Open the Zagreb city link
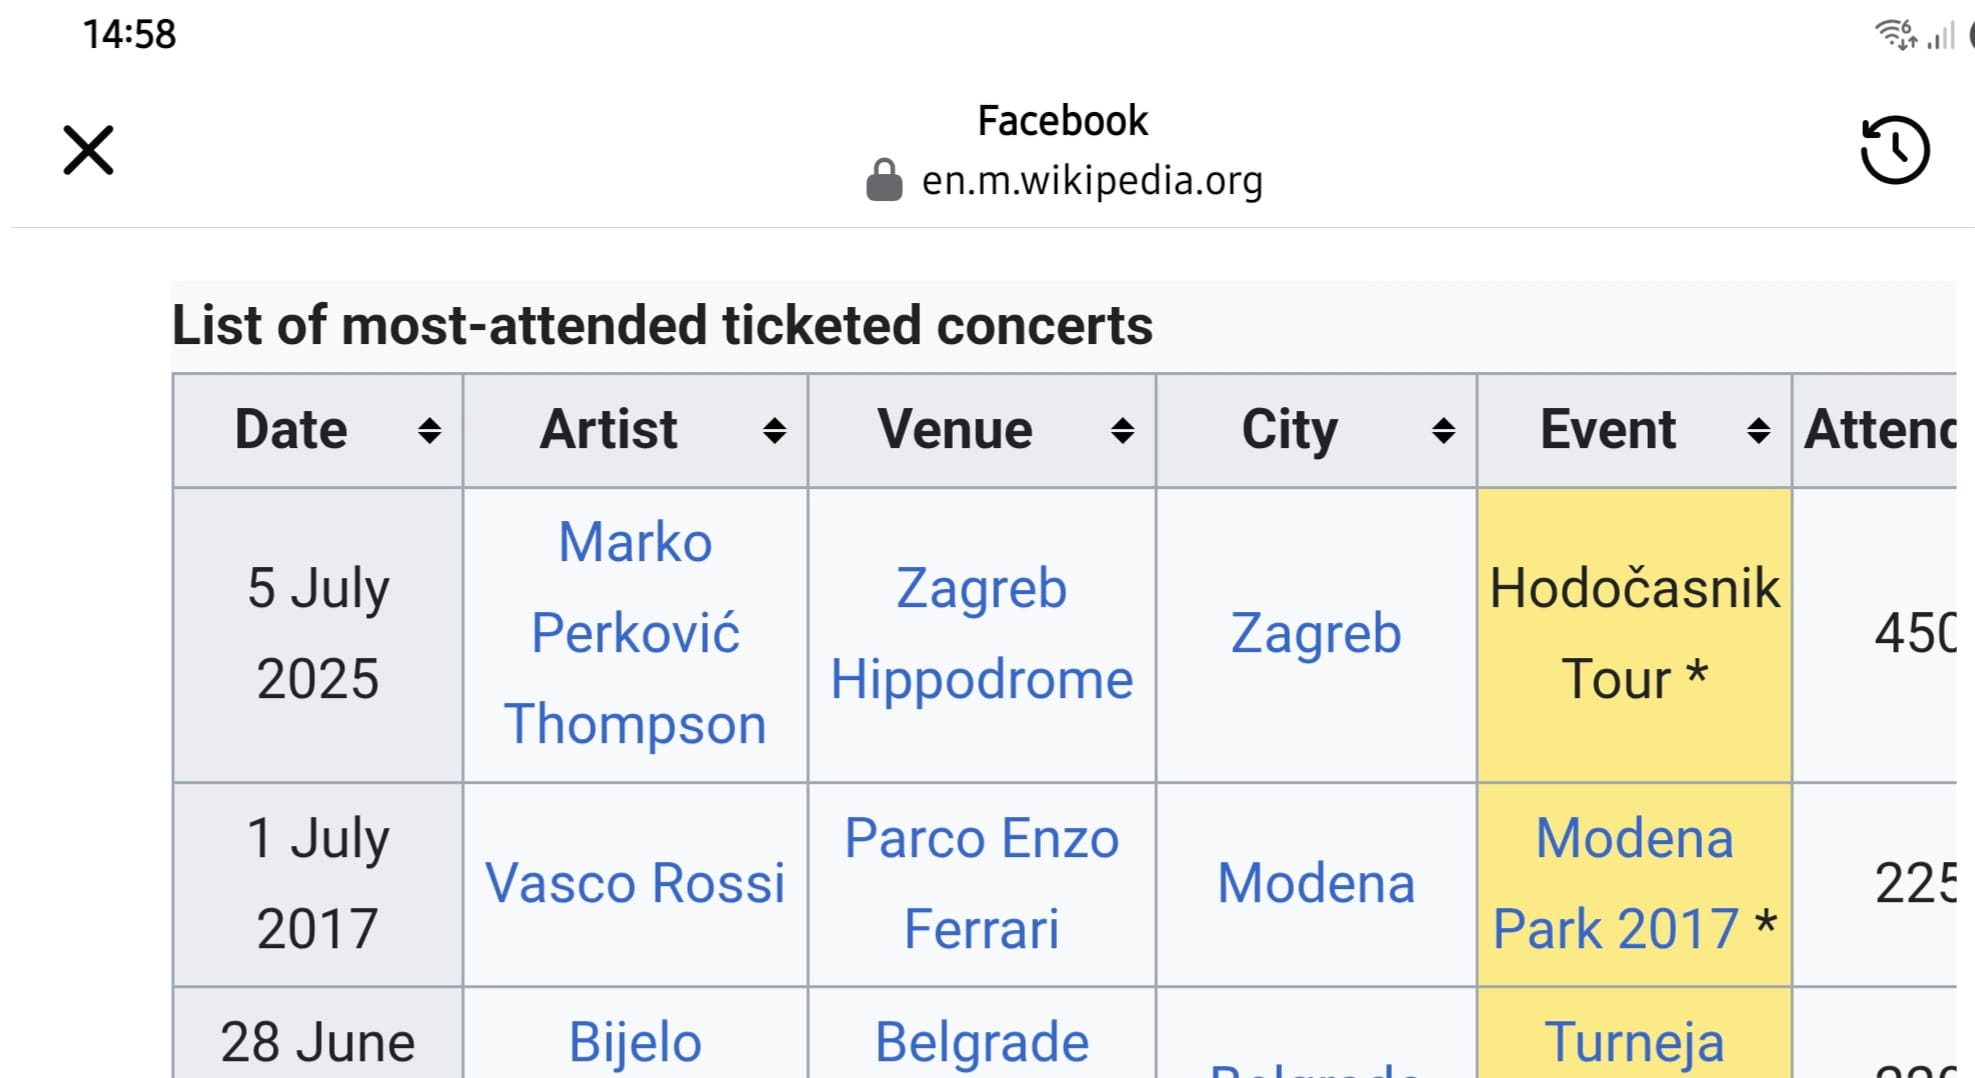This screenshot has width=1975, height=1078. [1316, 634]
